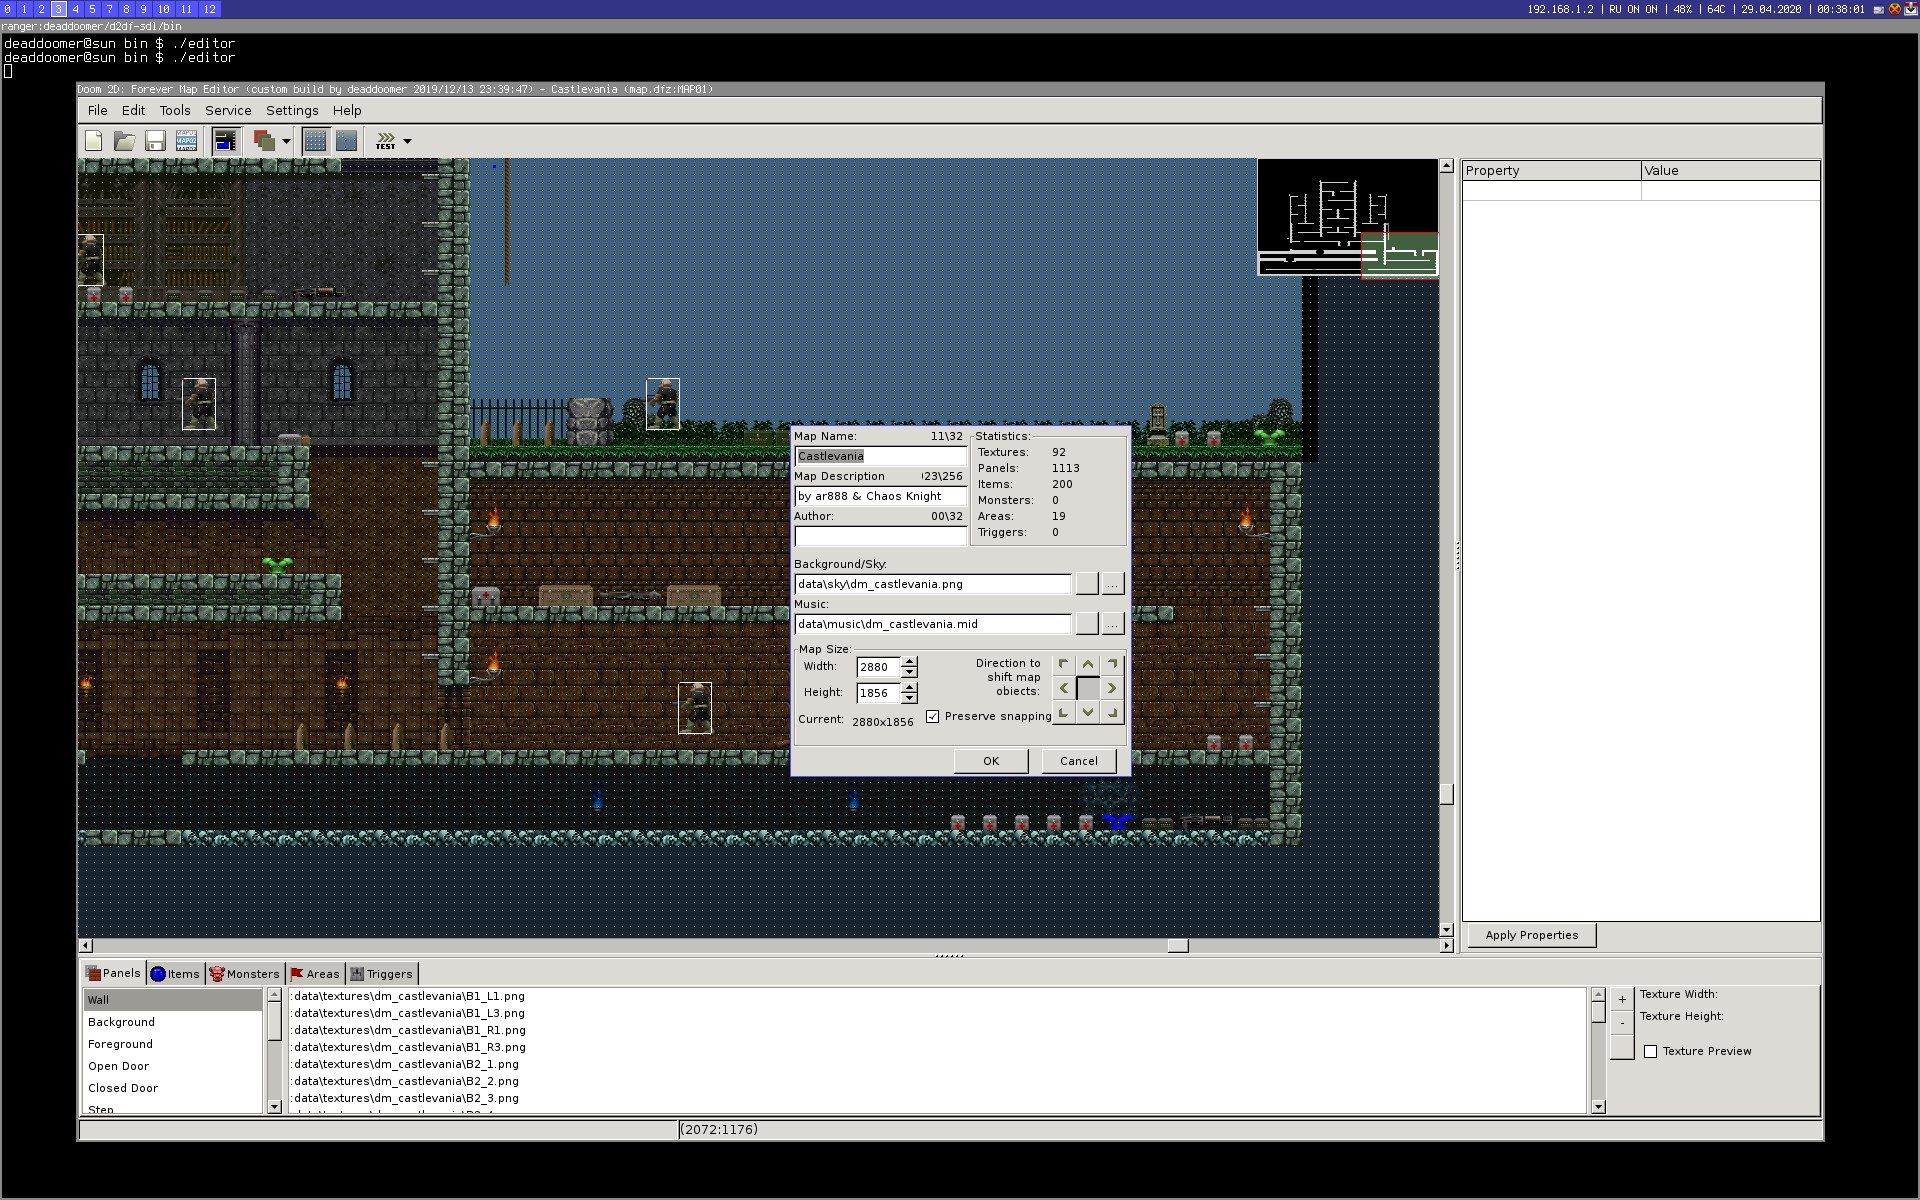The image size is (1920, 1200).
Task: Switch to the Areas tab
Action: pyautogui.click(x=315, y=974)
